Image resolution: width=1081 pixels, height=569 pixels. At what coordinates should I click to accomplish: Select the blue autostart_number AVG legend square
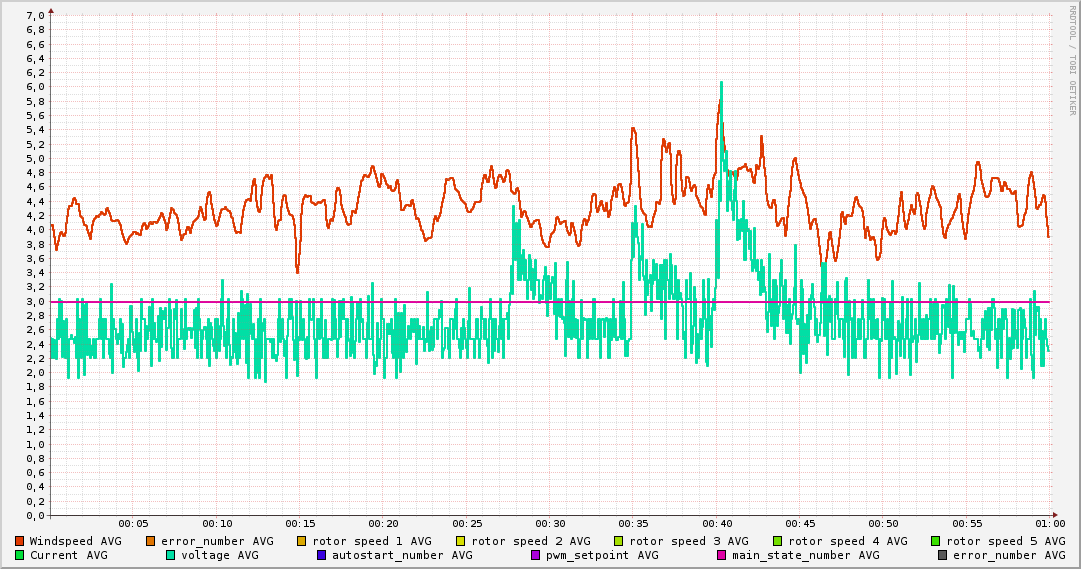[x=322, y=555]
